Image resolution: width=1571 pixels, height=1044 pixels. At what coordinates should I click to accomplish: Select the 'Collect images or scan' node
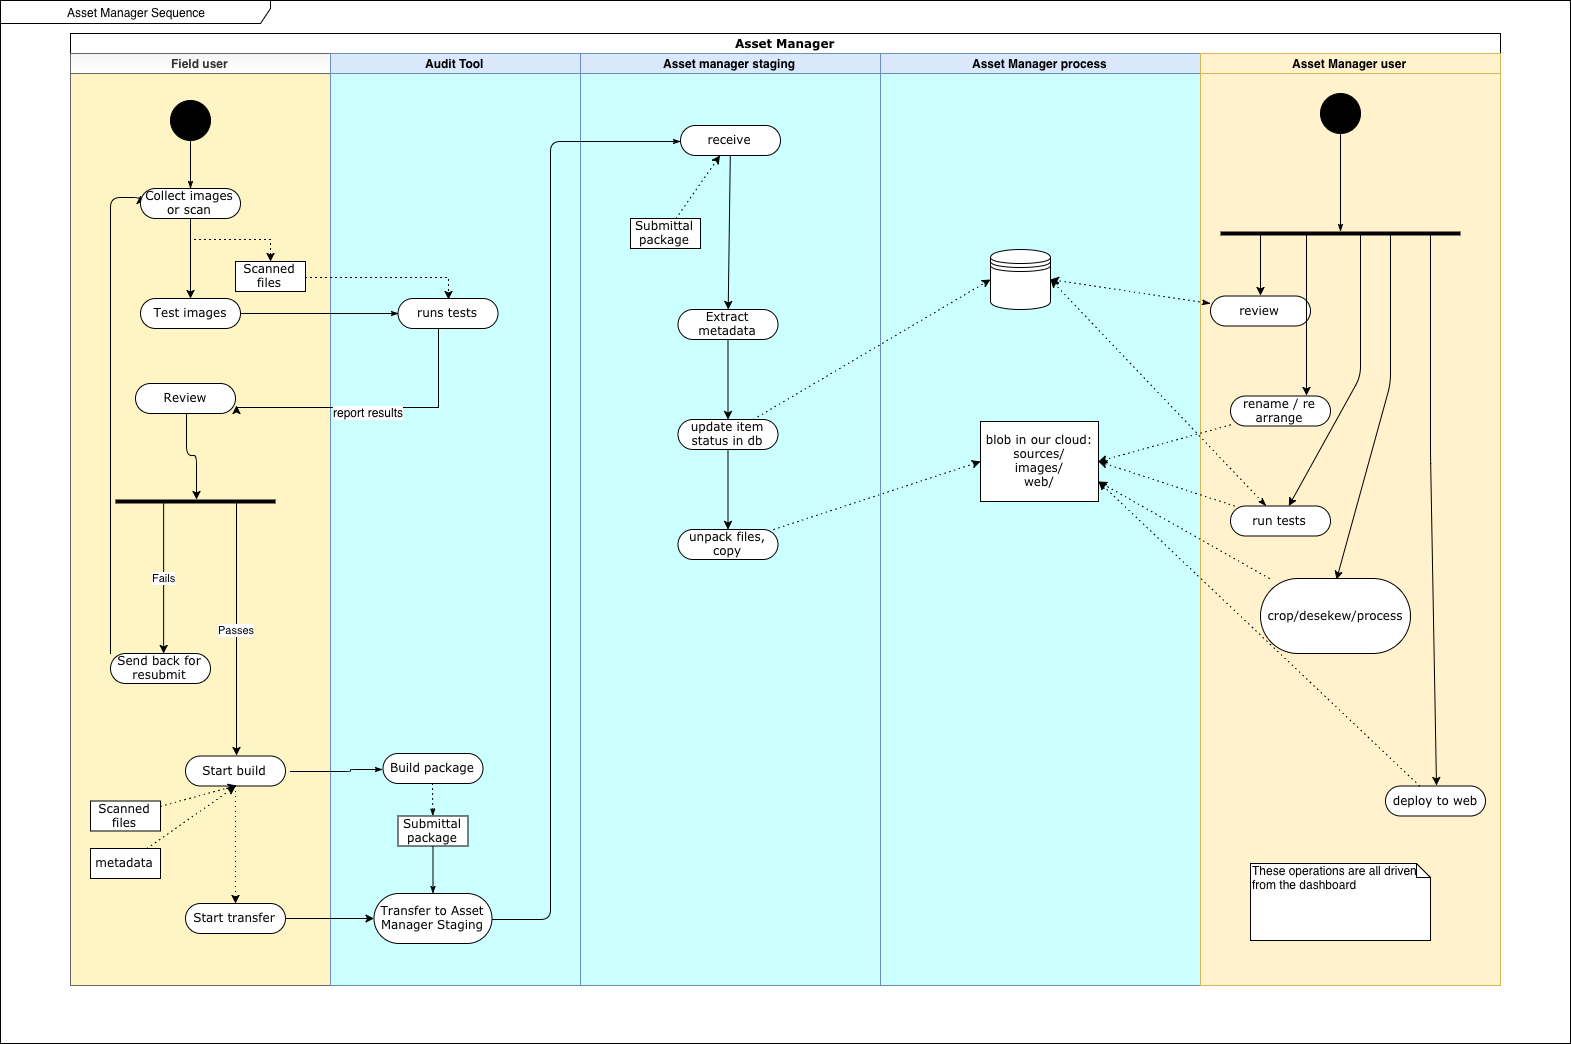click(x=190, y=203)
